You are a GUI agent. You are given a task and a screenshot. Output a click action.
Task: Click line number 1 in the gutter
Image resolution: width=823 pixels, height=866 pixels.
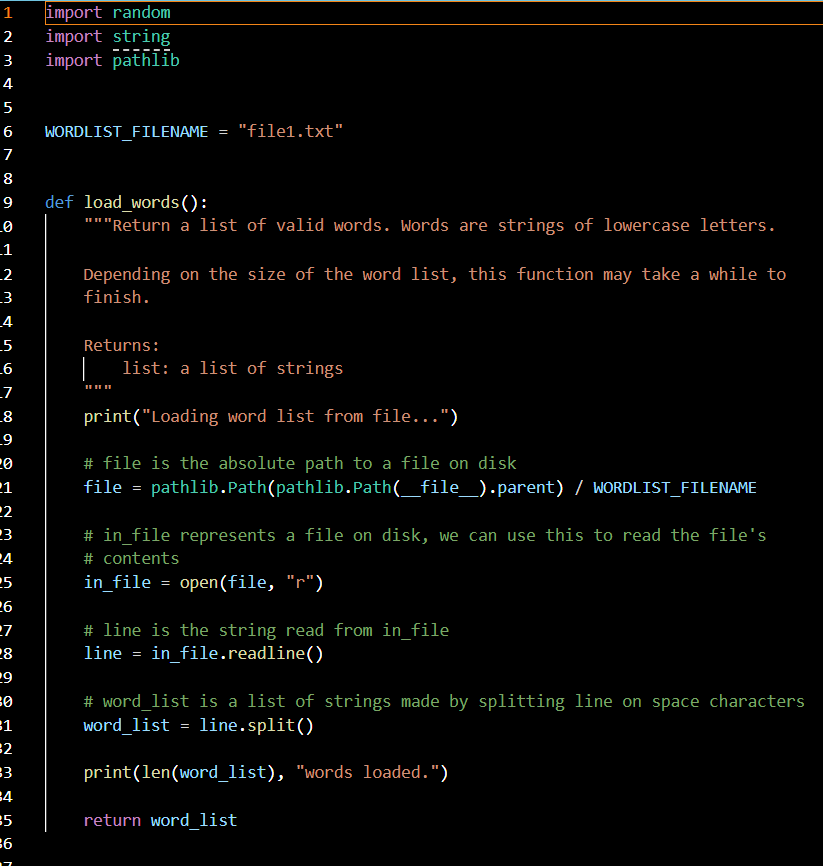click(9, 12)
